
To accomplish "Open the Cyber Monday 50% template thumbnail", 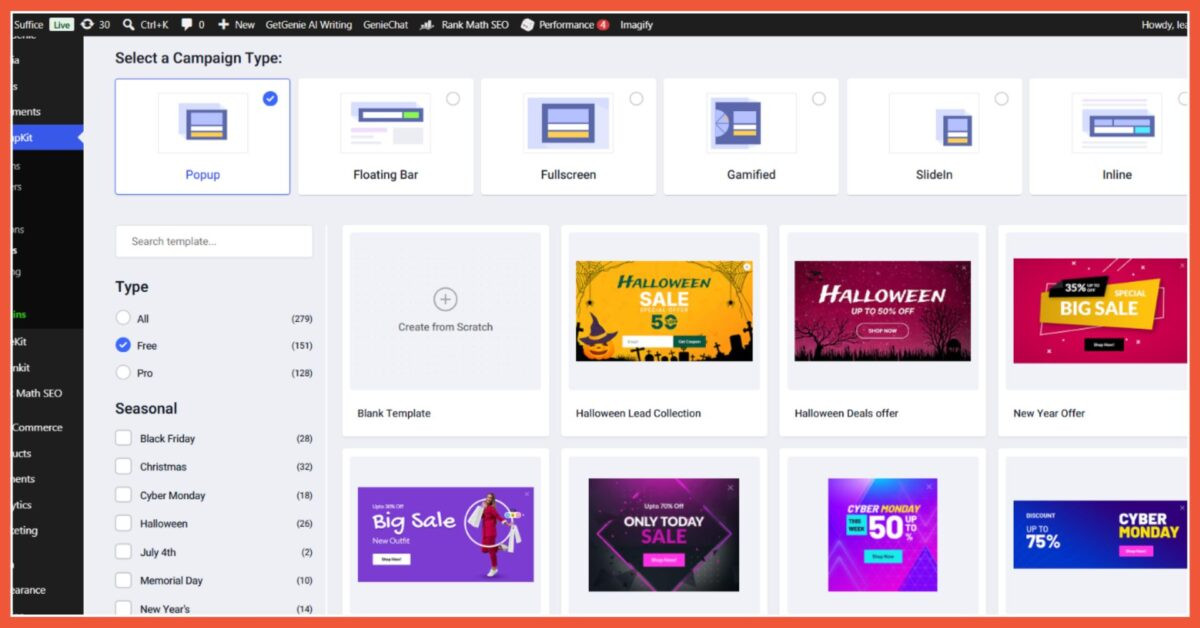I will 883,534.
